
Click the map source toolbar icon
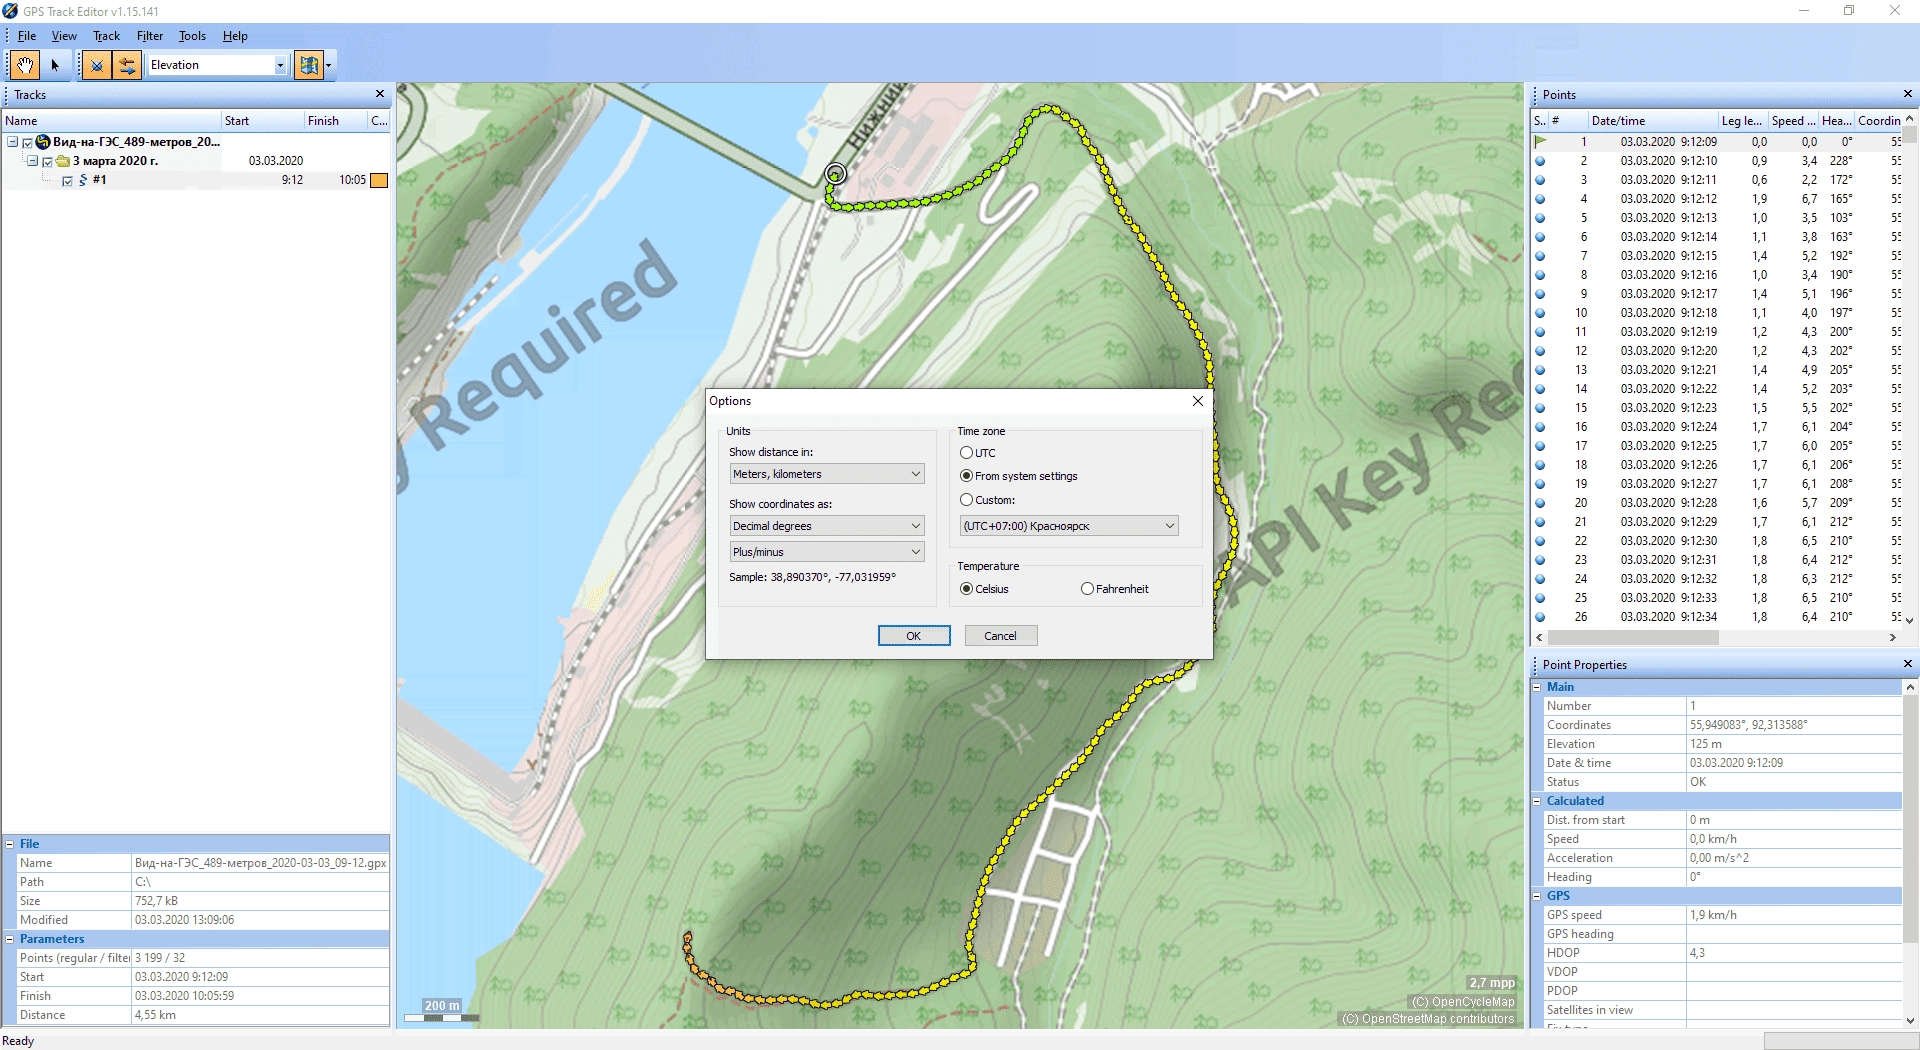[309, 65]
